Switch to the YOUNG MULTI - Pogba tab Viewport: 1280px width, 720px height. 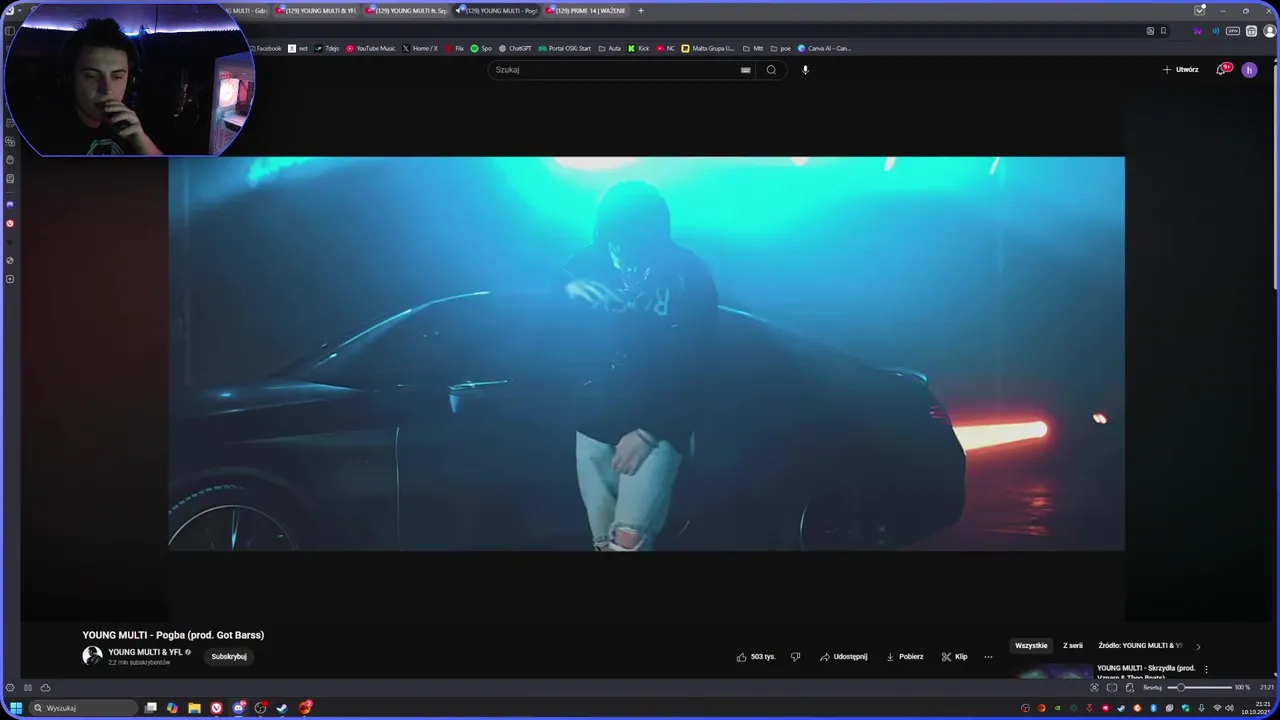coord(497,11)
